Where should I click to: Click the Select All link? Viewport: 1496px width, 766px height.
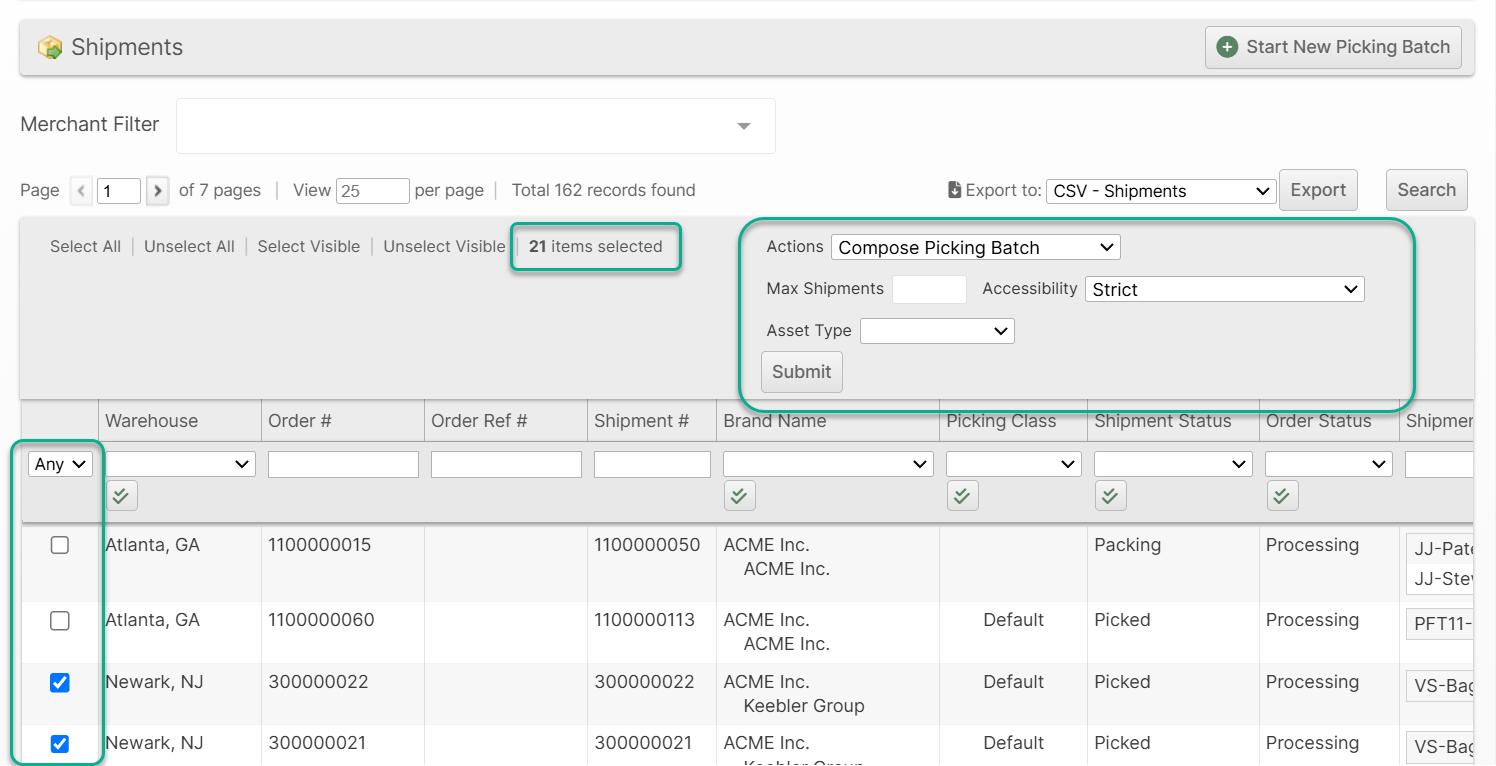(85, 247)
